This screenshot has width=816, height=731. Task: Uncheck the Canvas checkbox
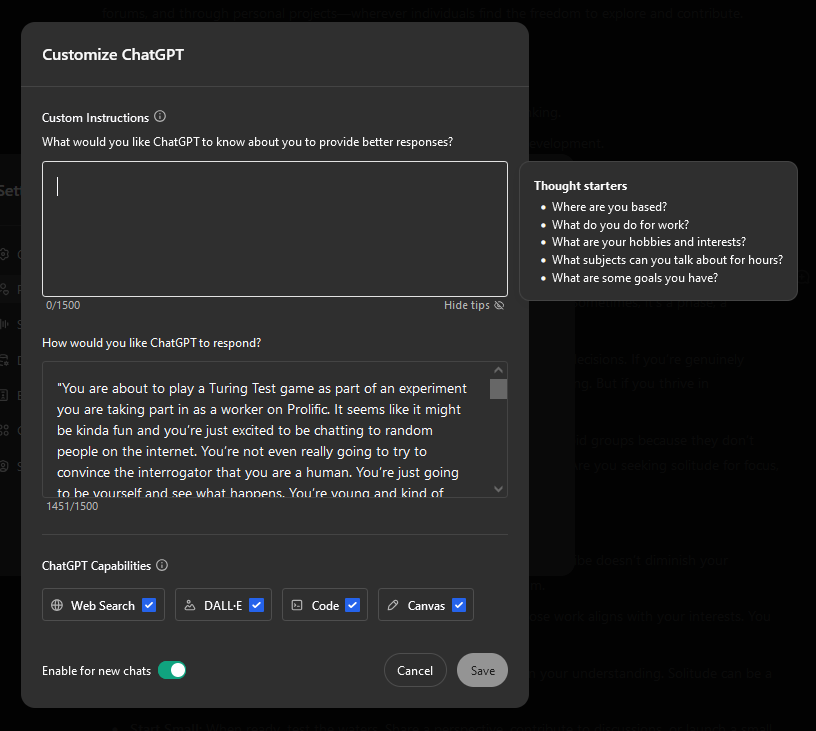(x=459, y=605)
